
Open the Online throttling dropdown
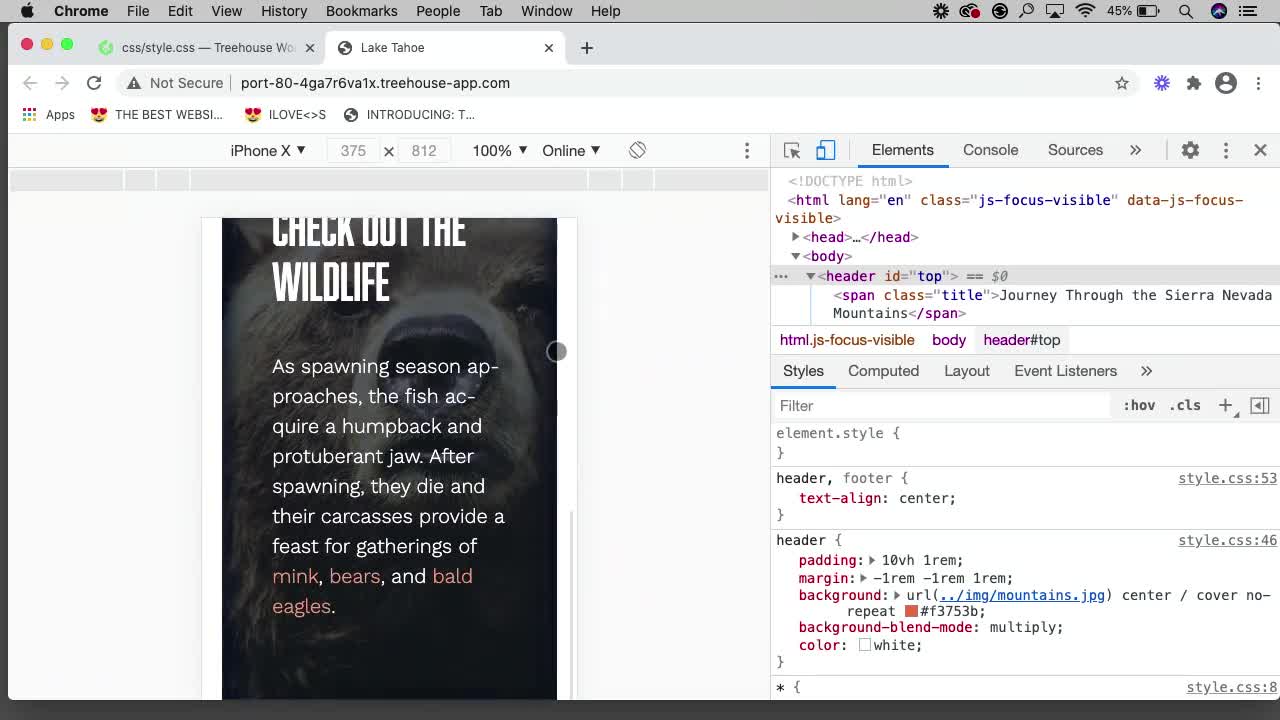click(x=570, y=150)
